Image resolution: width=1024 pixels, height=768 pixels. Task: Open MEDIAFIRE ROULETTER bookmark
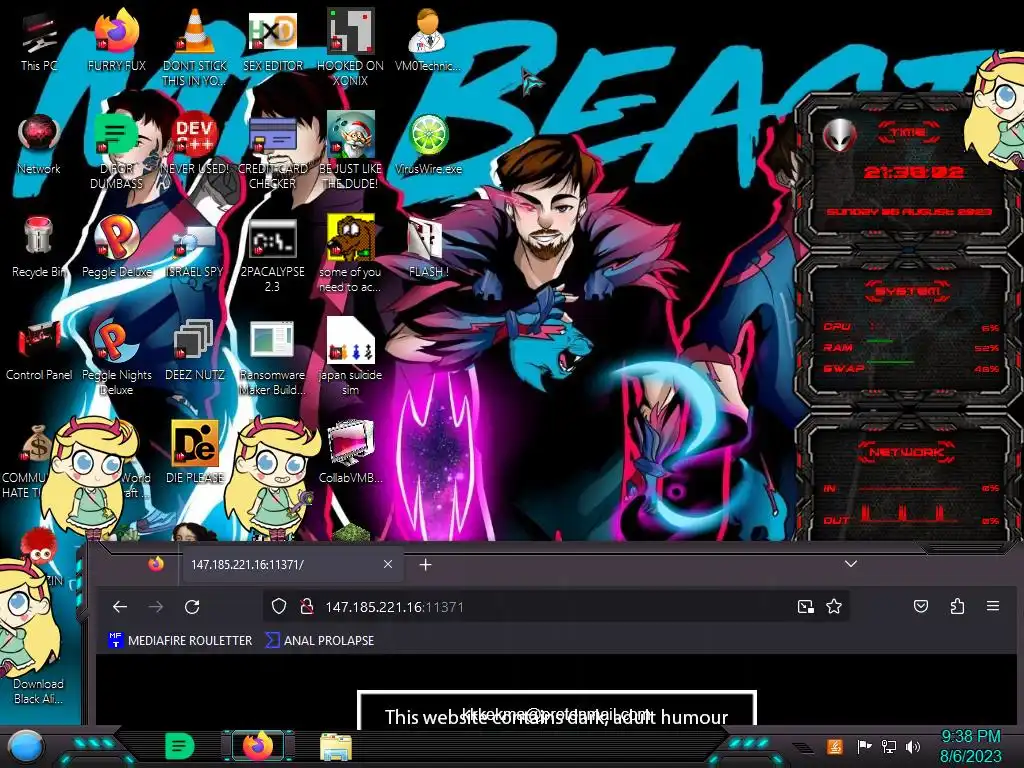pyautogui.click(x=180, y=641)
